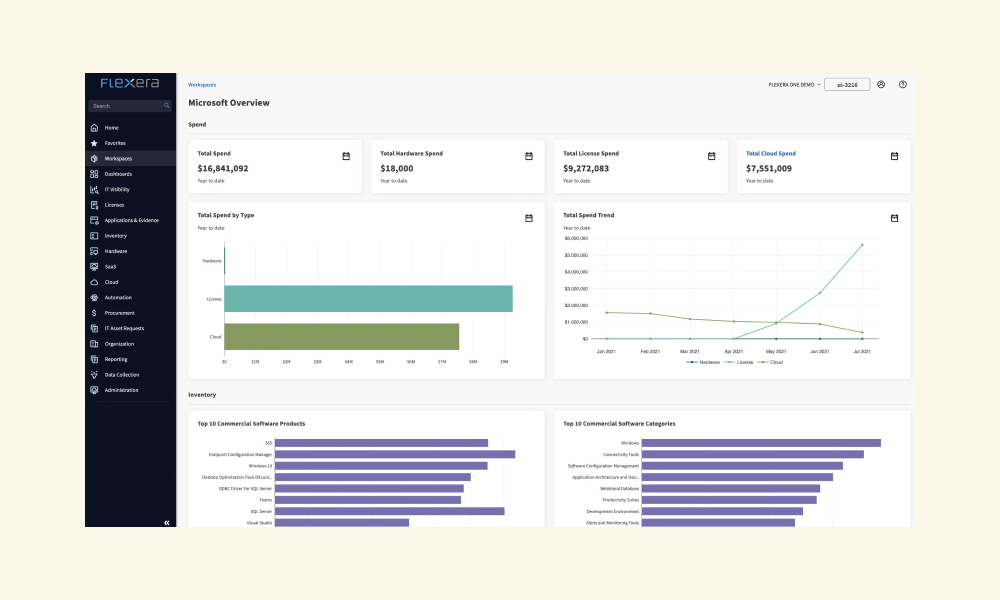Toggle Cloud series in trend chart legend
Image resolution: width=1000 pixels, height=600 pixels.
770,362
